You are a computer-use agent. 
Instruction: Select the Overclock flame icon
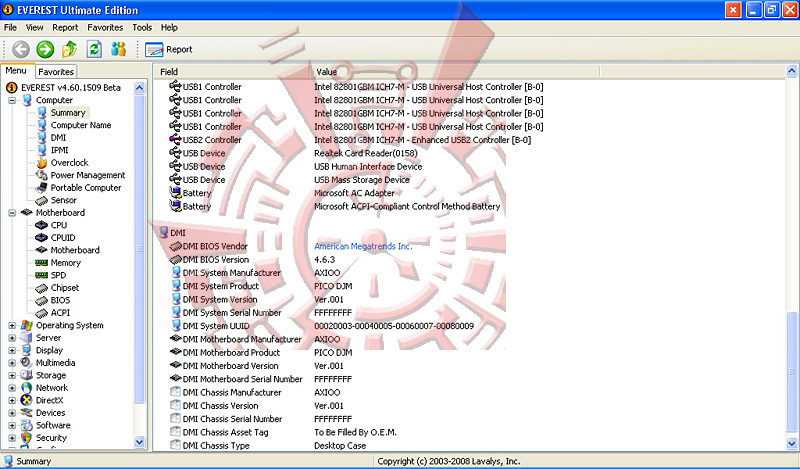pyautogui.click(x=42, y=163)
